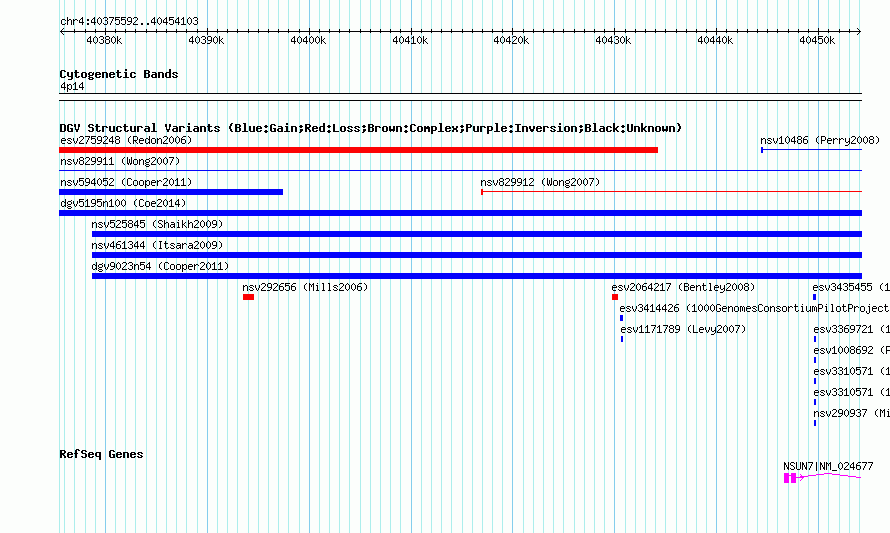Open the nsv829911 (Wong2007) label

[120, 161]
